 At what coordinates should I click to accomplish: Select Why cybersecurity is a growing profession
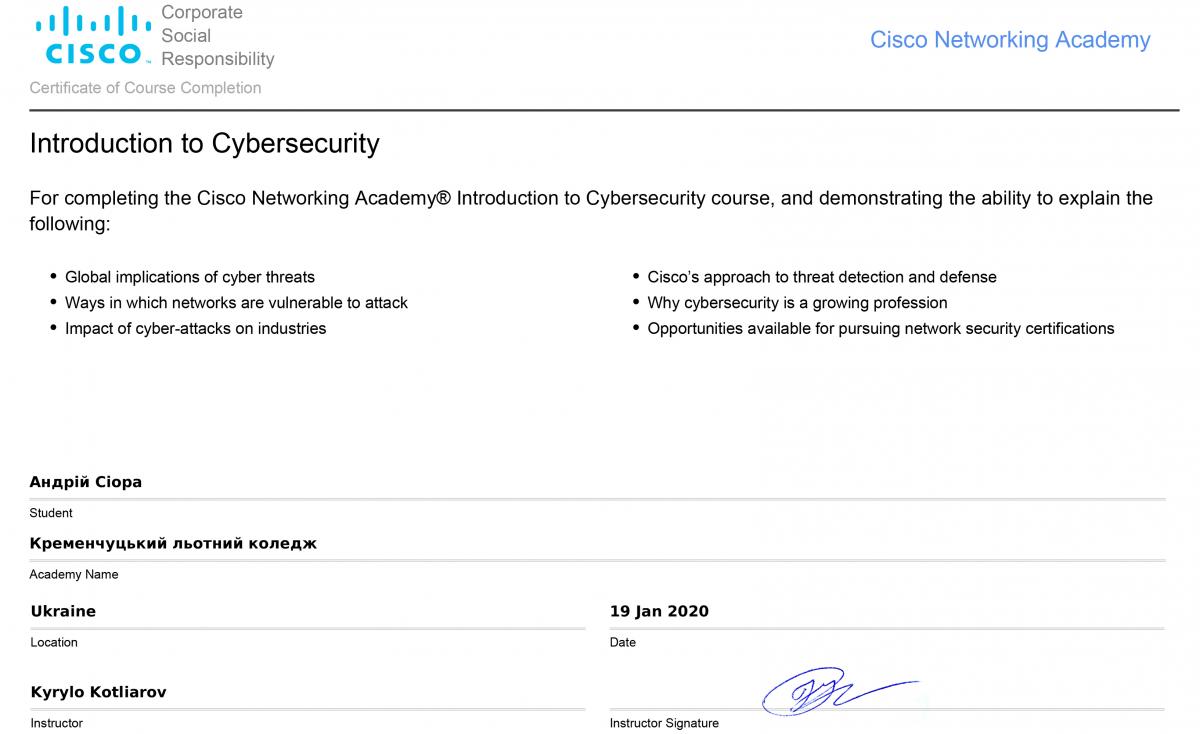797,303
